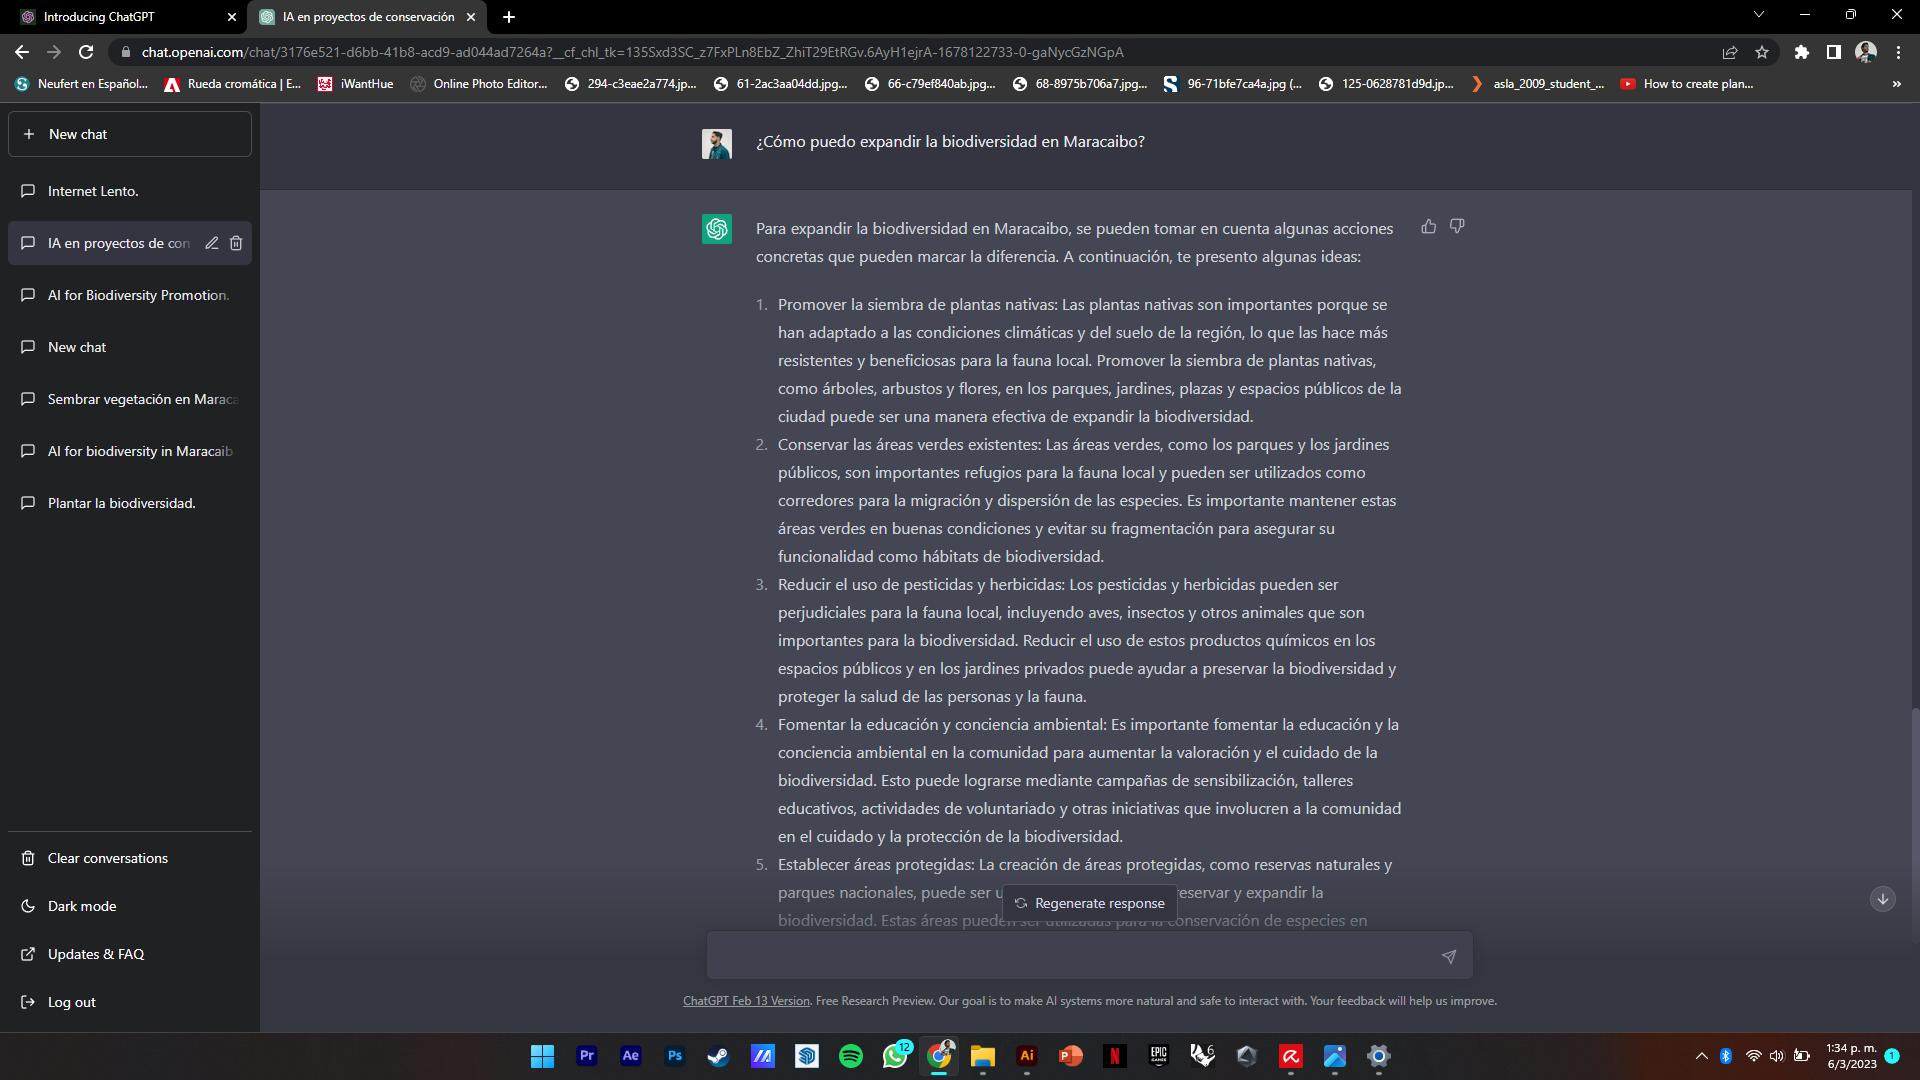Open the Chrome profile avatar
The width and height of the screenshot is (1920, 1080).
click(x=1866, y=52)
